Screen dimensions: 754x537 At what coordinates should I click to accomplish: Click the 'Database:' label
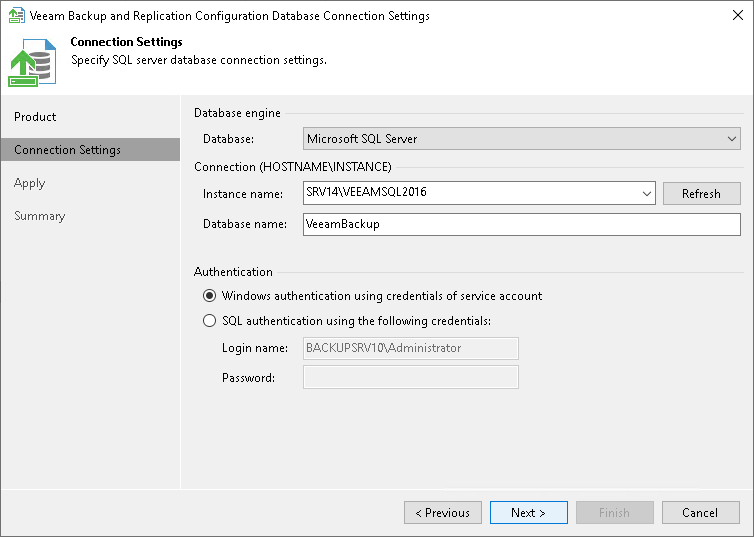click(x=228, y=139)
